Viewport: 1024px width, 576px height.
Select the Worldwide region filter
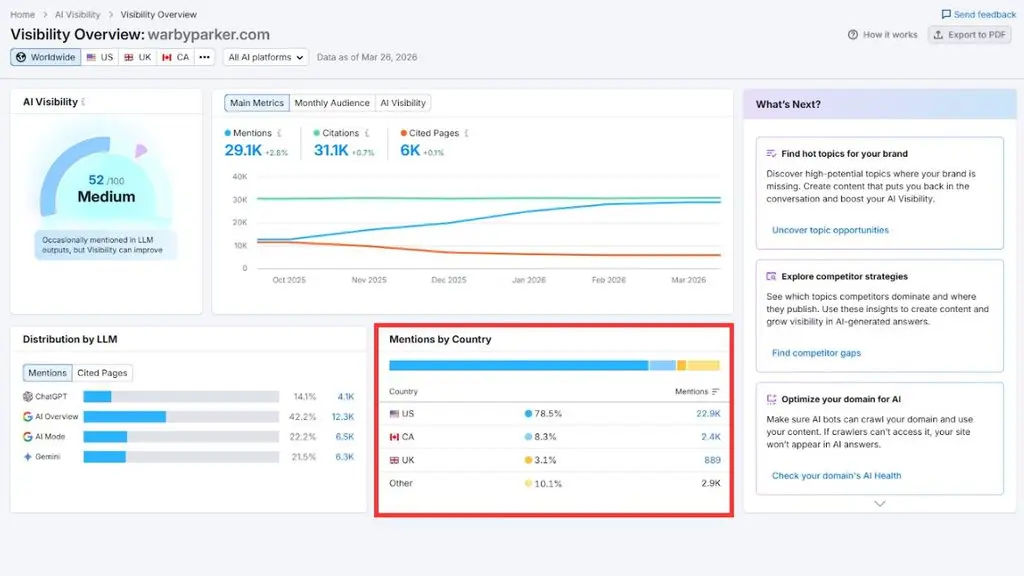(x=46, y=57)
